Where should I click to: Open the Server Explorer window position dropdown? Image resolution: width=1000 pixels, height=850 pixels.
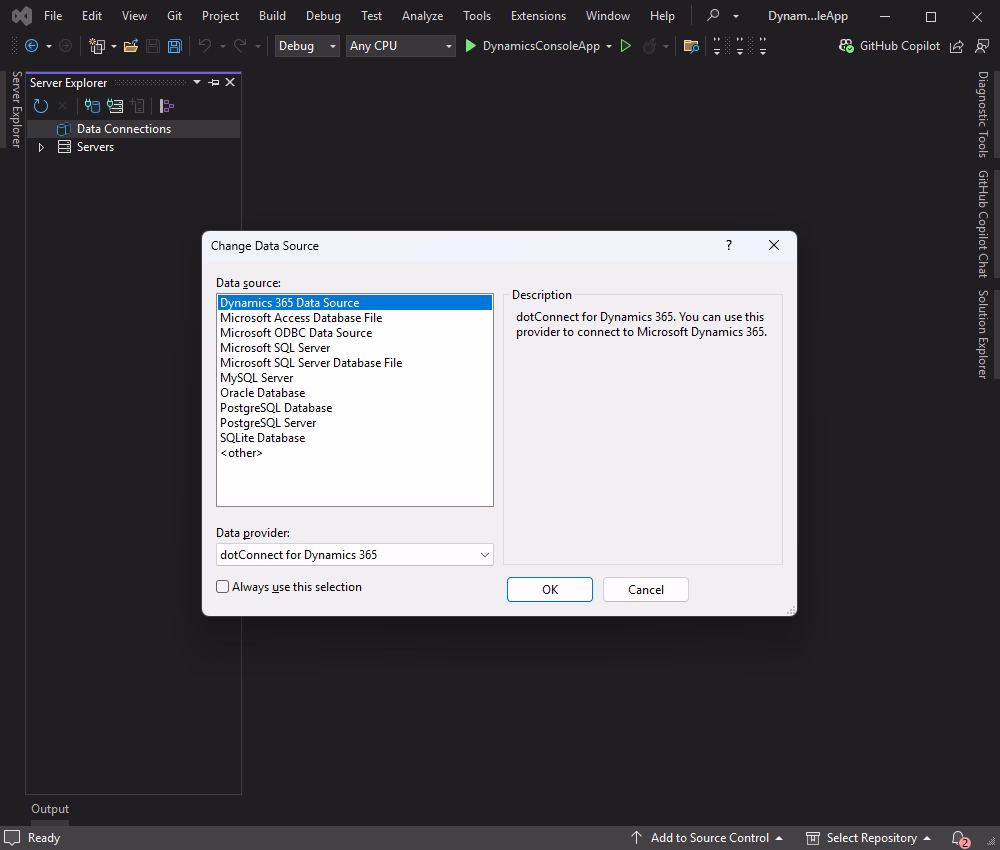coord(197,82)
